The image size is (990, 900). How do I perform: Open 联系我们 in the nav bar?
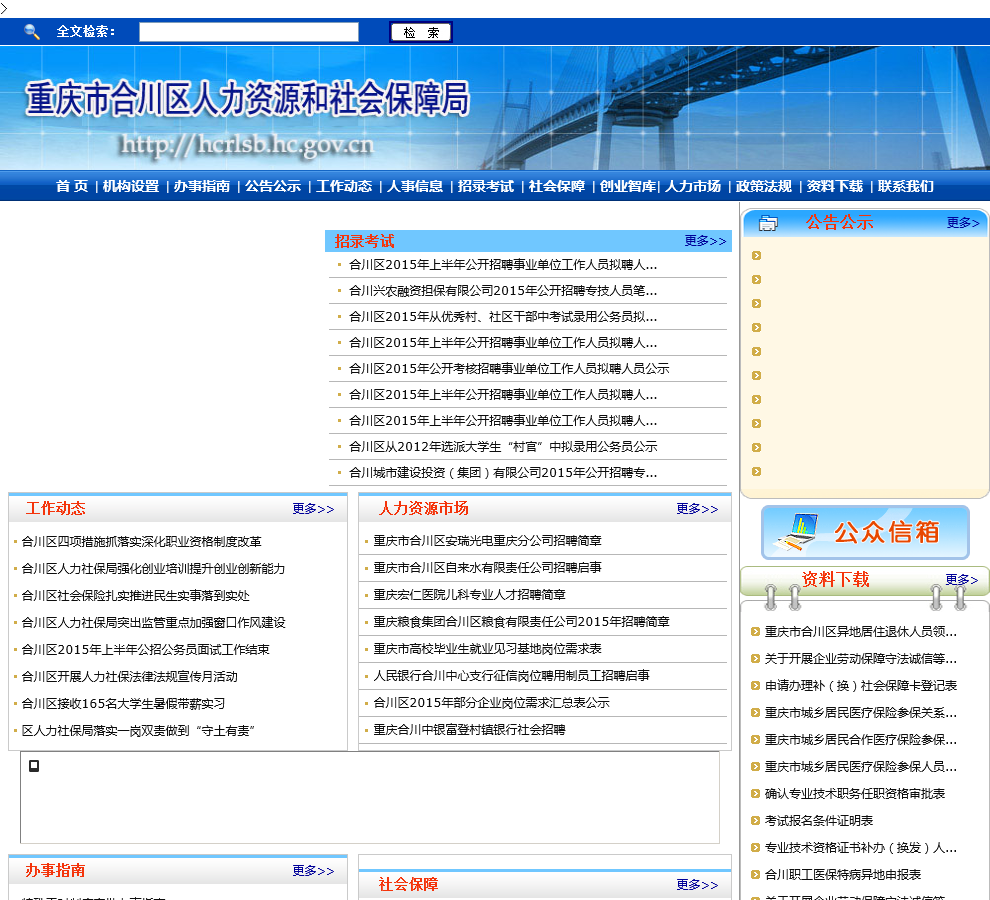click(905, 186)
